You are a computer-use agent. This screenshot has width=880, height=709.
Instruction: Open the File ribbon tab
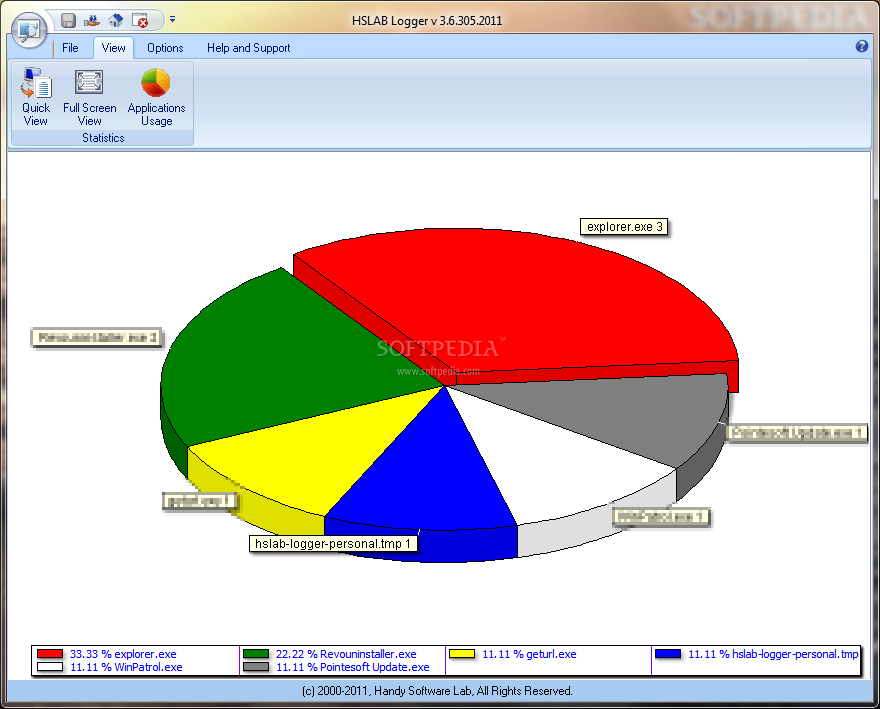pos(70,48)
